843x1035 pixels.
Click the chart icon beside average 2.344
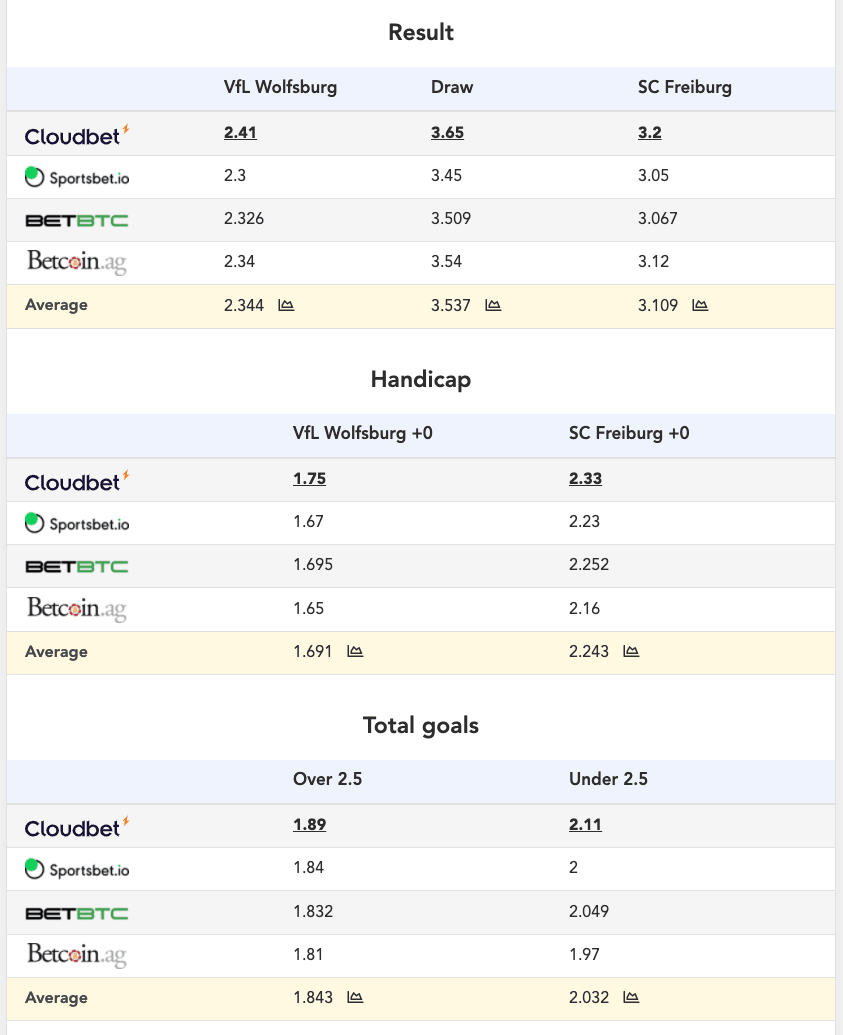286,305
